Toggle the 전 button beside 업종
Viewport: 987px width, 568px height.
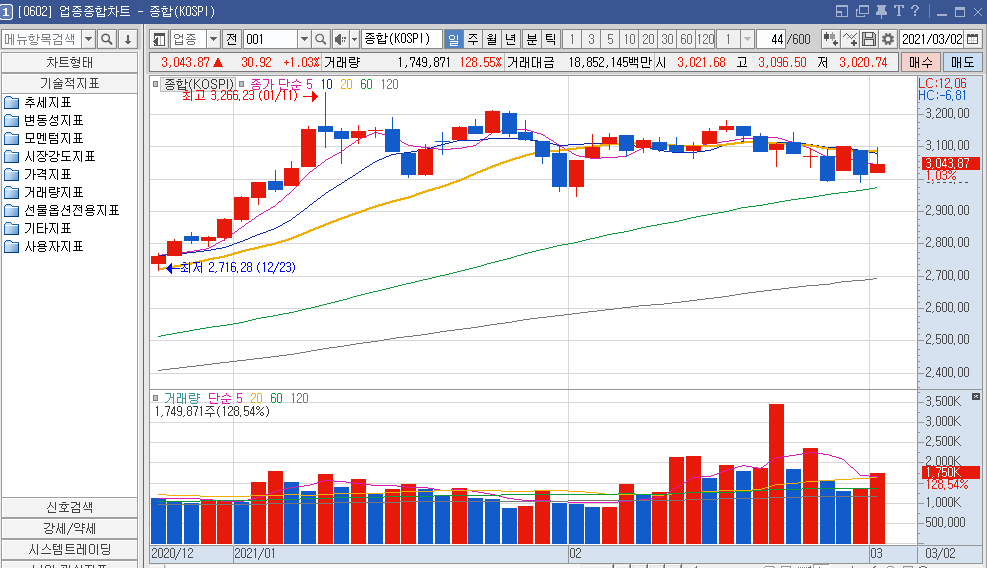232,39
